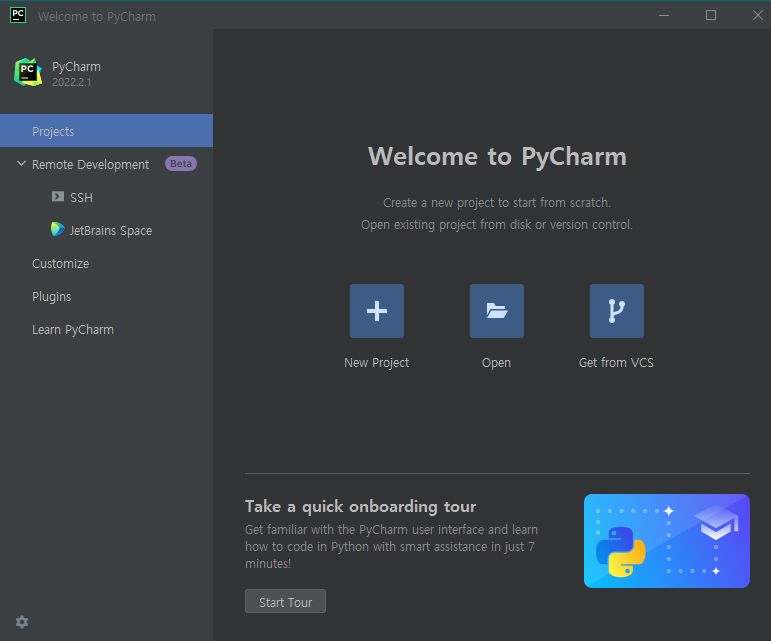Click the Open label text
771x641 pixels.
tap(497, 363)
